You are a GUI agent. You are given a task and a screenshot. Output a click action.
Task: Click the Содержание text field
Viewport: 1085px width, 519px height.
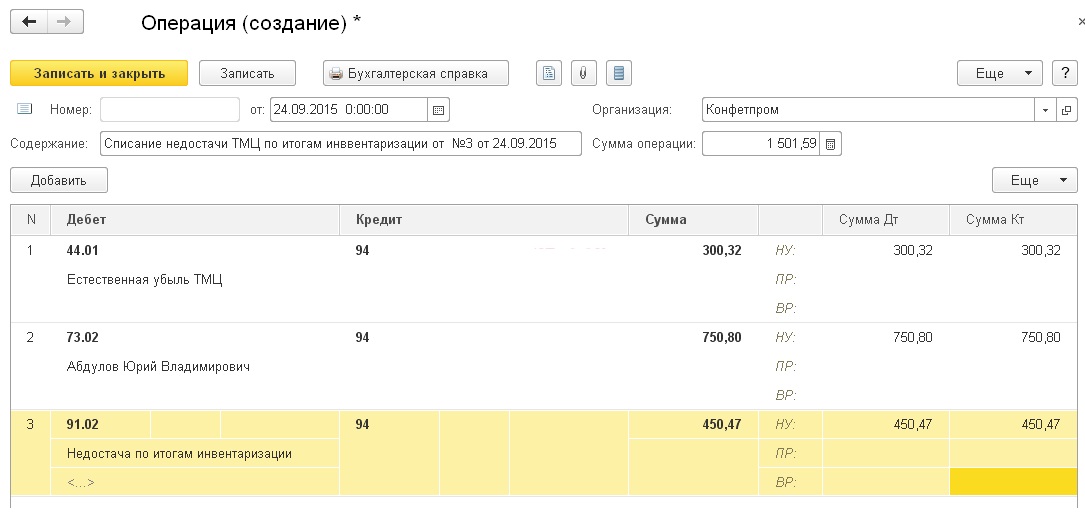(340, 144)
